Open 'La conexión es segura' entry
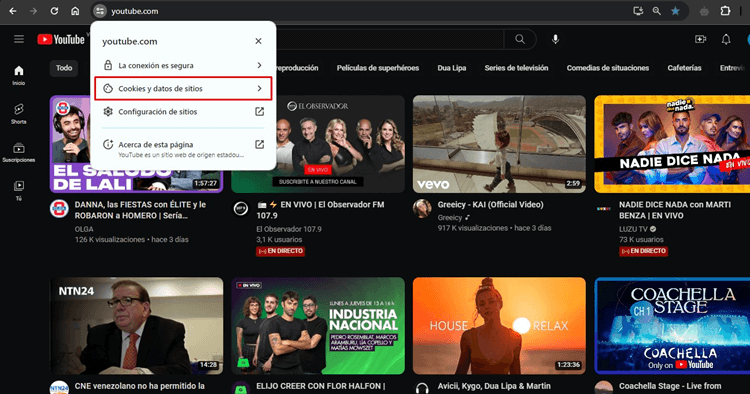Image resolution: width=750 pixels, height=394 pixels. coord(183,66)
